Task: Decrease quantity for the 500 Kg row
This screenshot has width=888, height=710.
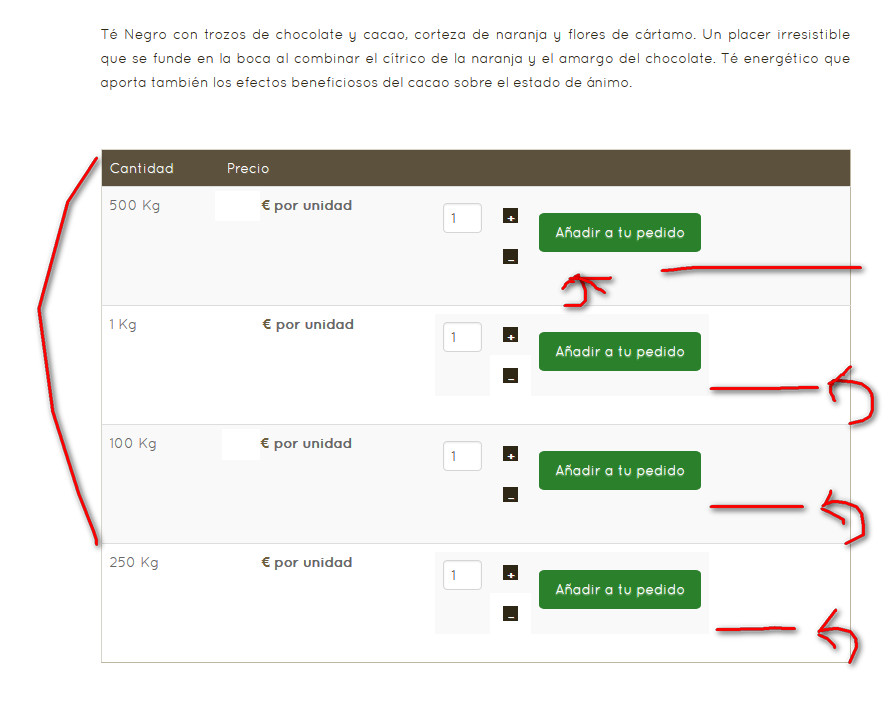Action: (x=510, y=257)
